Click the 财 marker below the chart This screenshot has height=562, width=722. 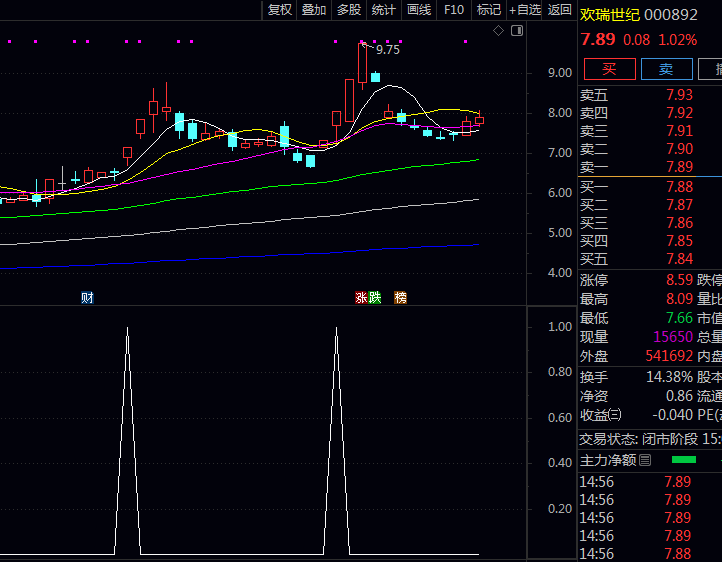click(88, 297)
